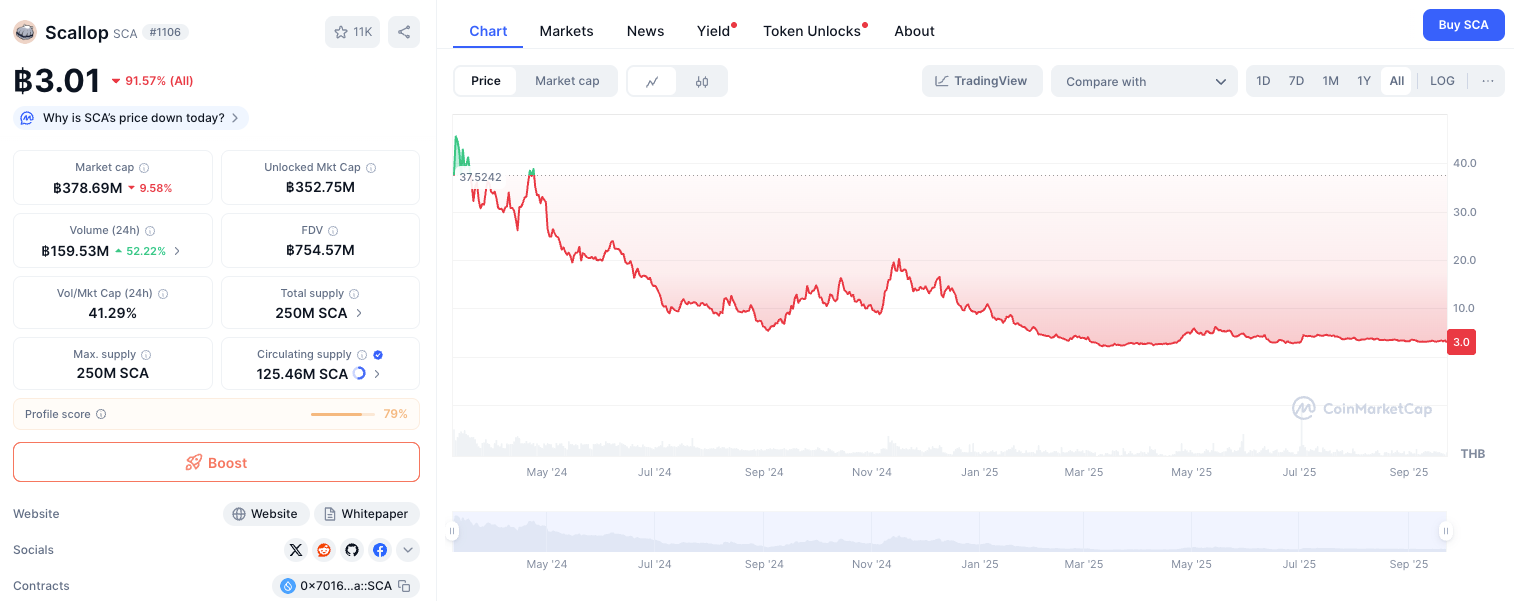Open the Chart tab
This screenshot has width=1514, height=601.
click(x=488, y=31)
